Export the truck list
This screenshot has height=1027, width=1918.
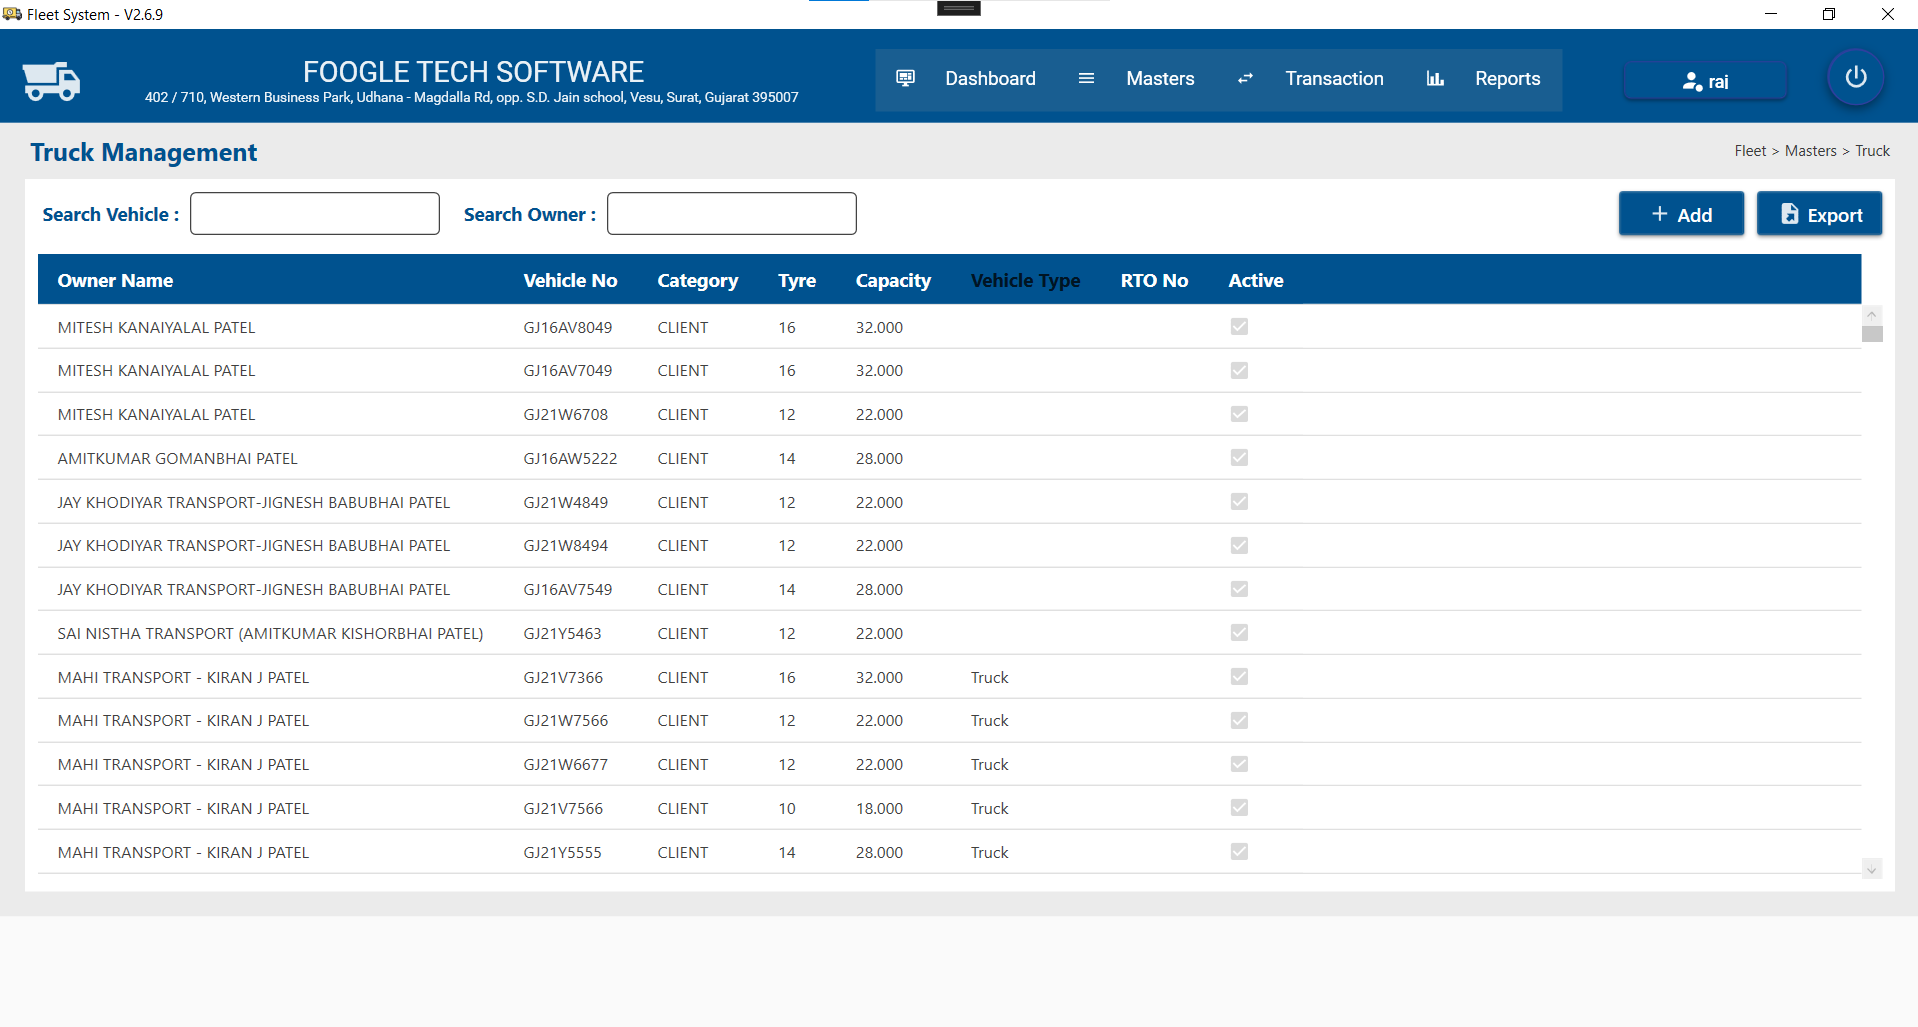point(1819,214)
